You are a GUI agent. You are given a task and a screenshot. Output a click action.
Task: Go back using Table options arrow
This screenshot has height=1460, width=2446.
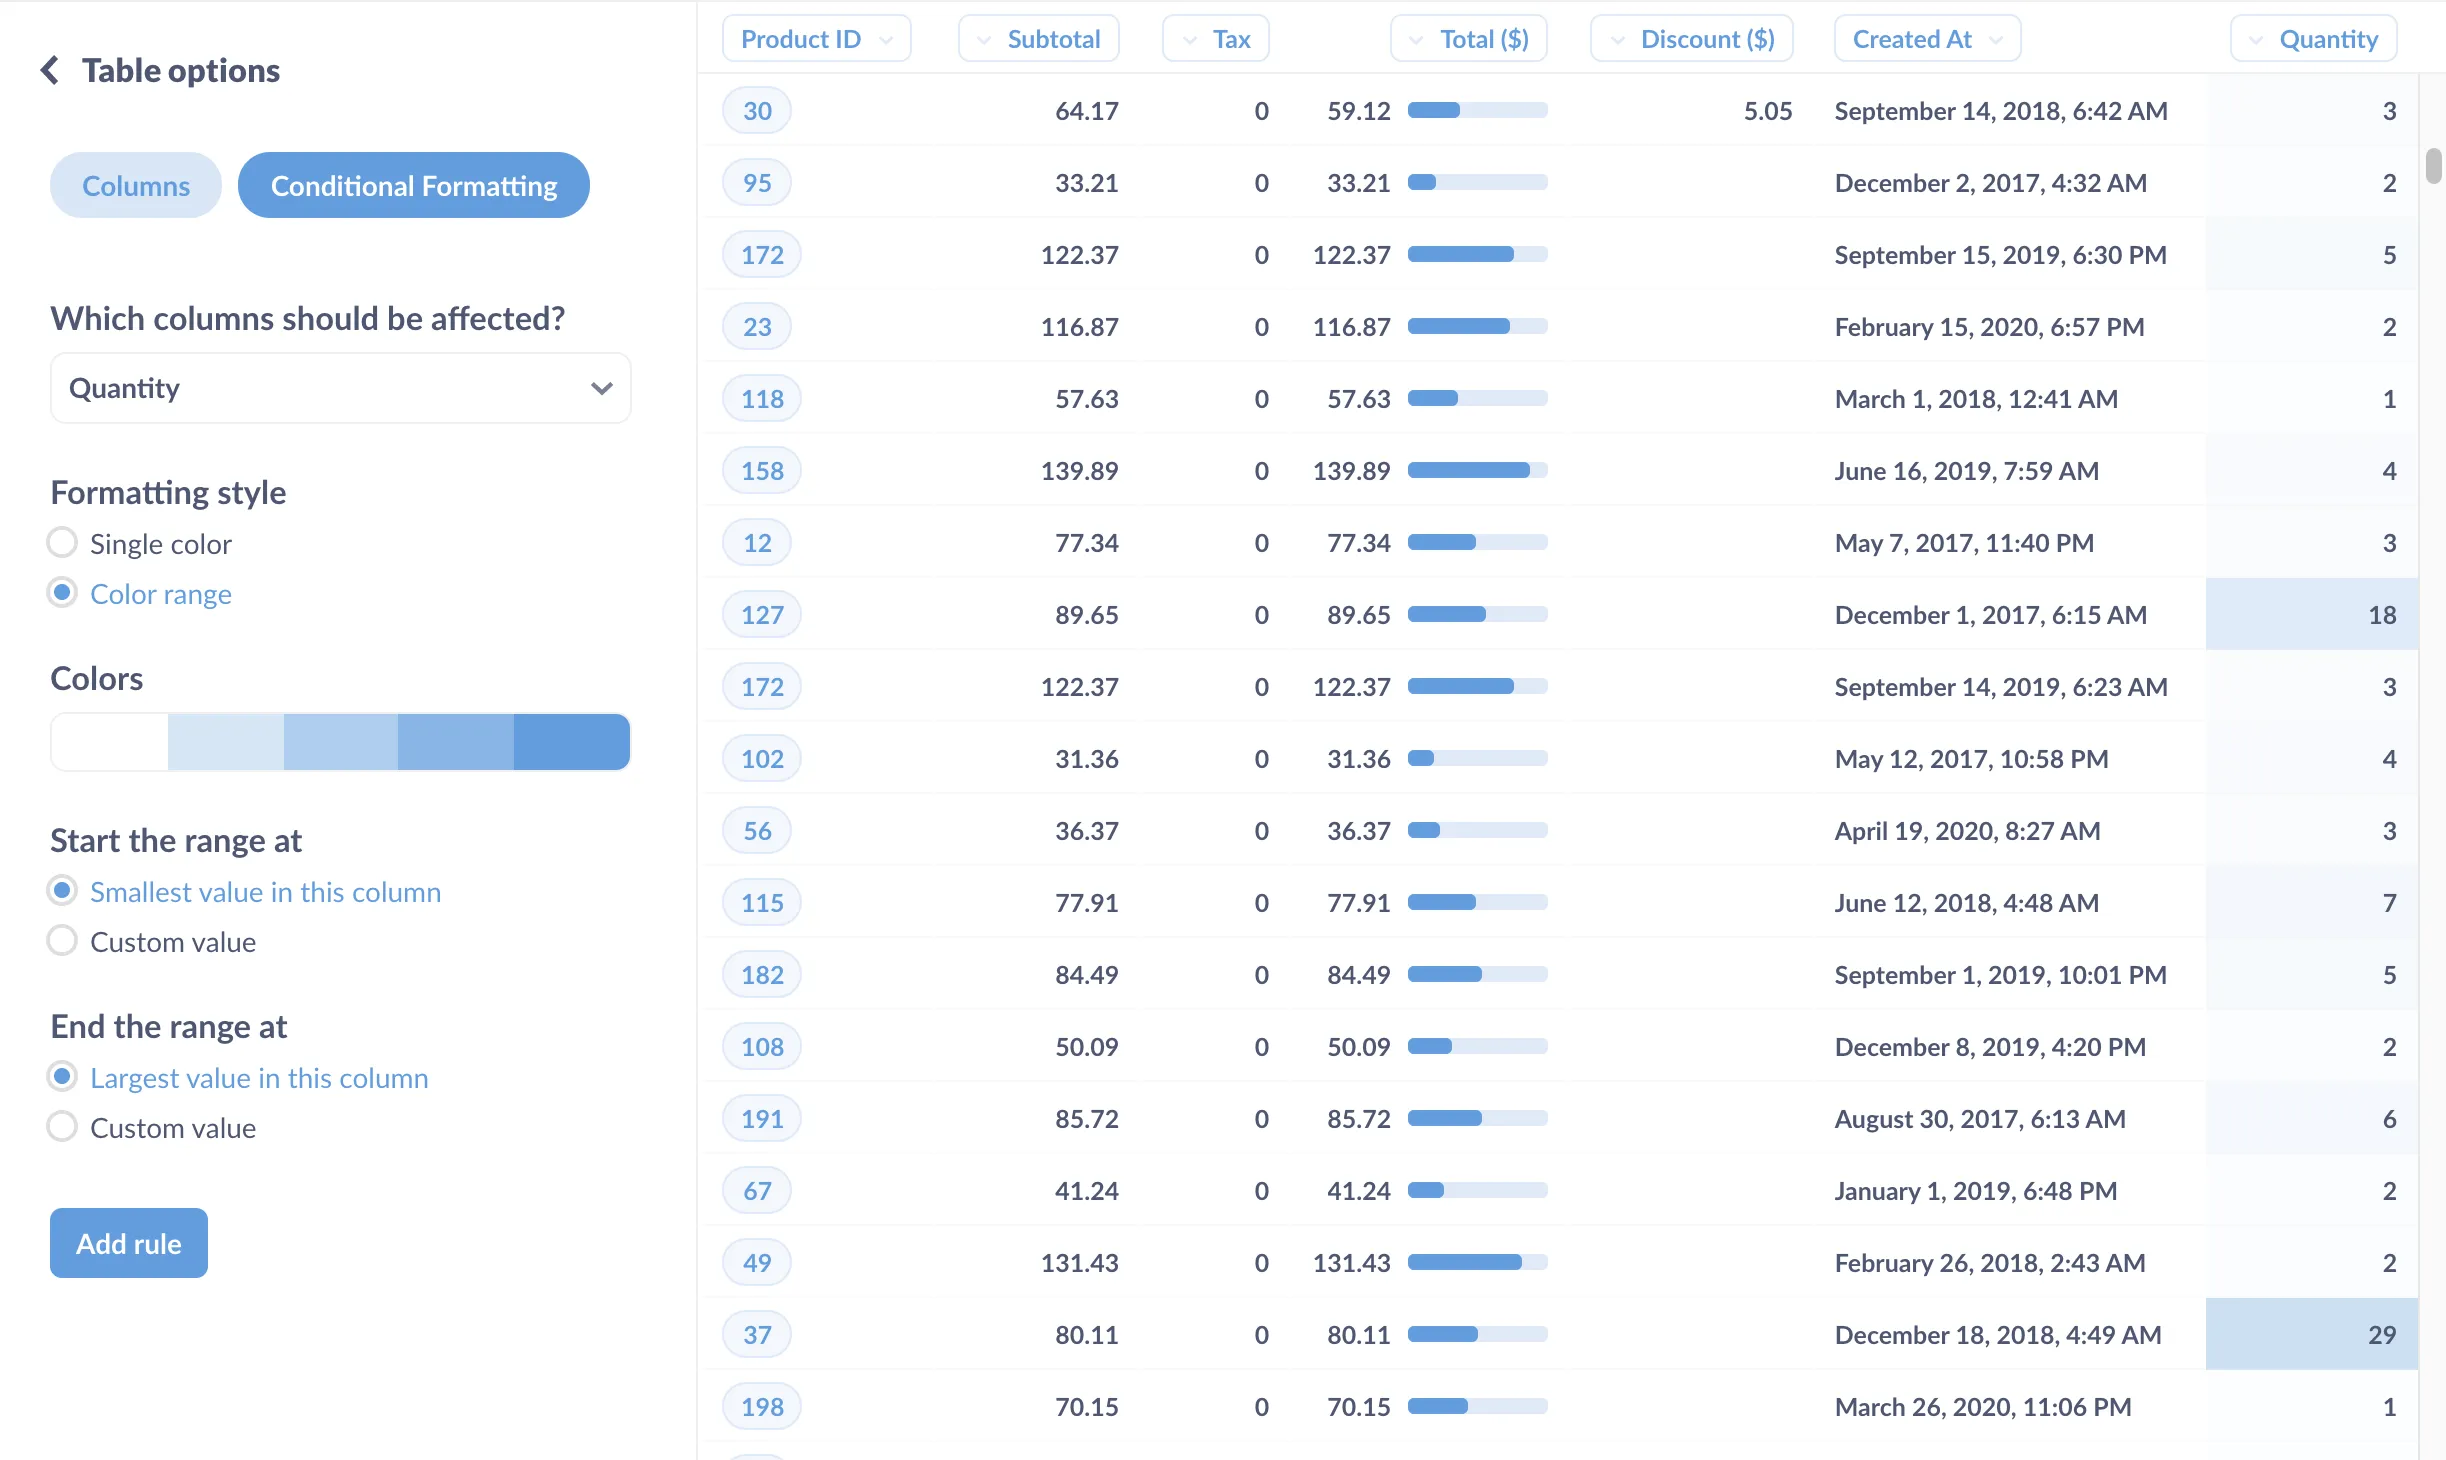[49, 70]
